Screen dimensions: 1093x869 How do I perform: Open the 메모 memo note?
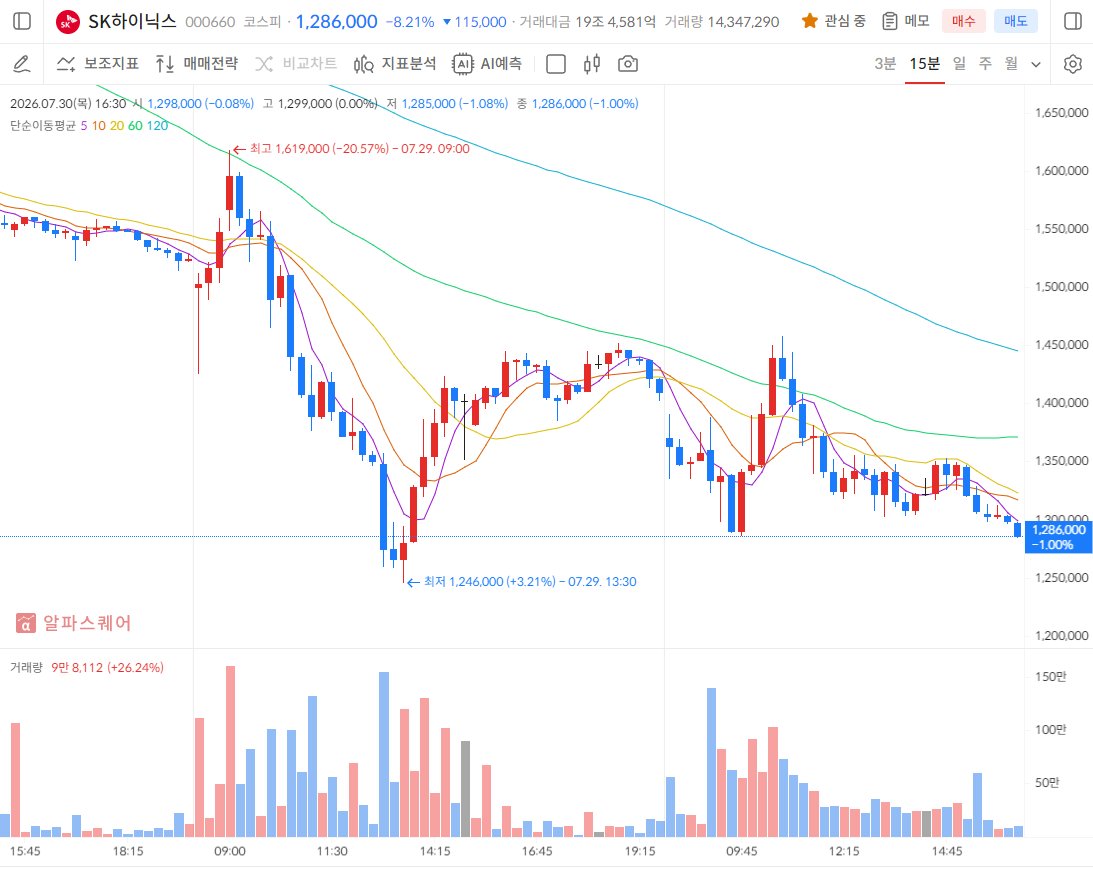pos(905,21)
